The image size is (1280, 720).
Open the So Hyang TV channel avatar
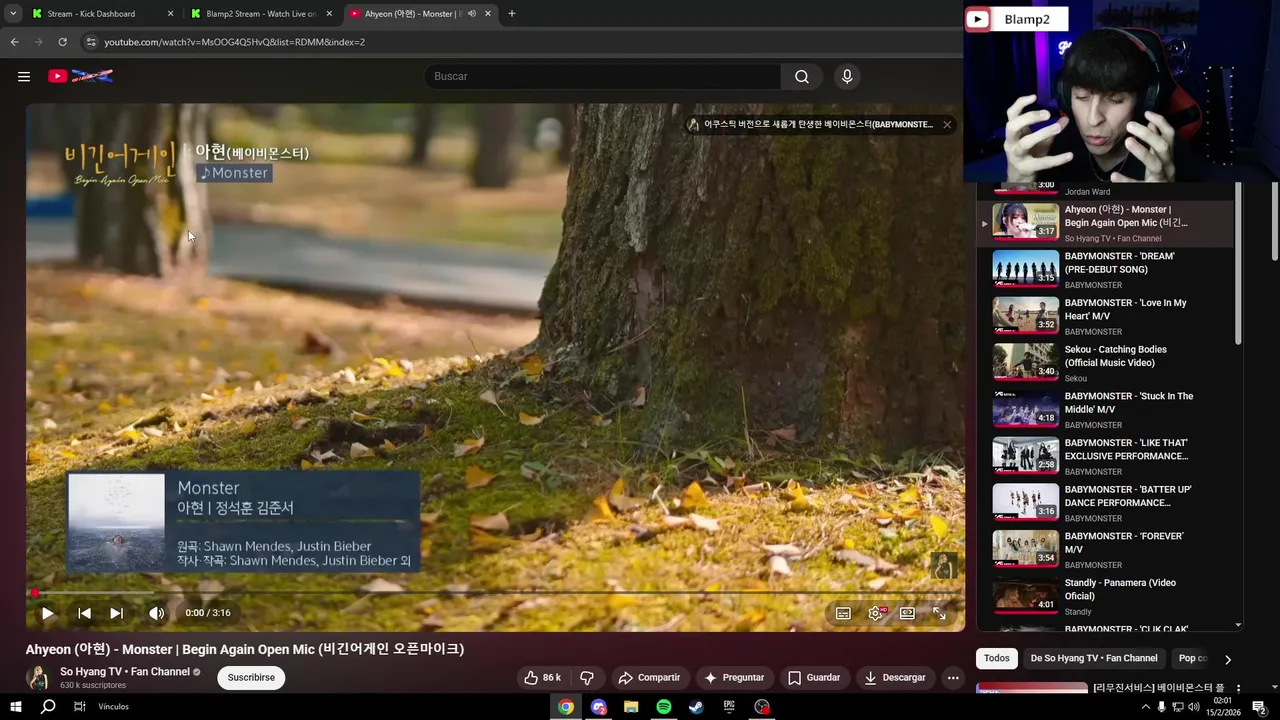pyautogui.click(x=38, y=677)
